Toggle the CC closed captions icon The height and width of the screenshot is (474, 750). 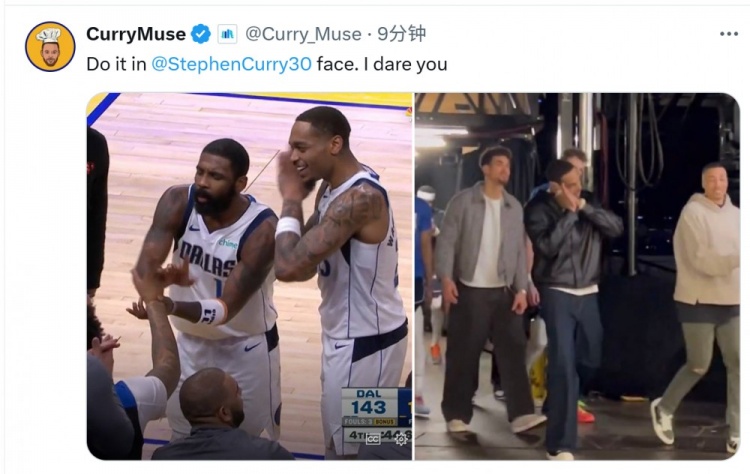(373, 438)
